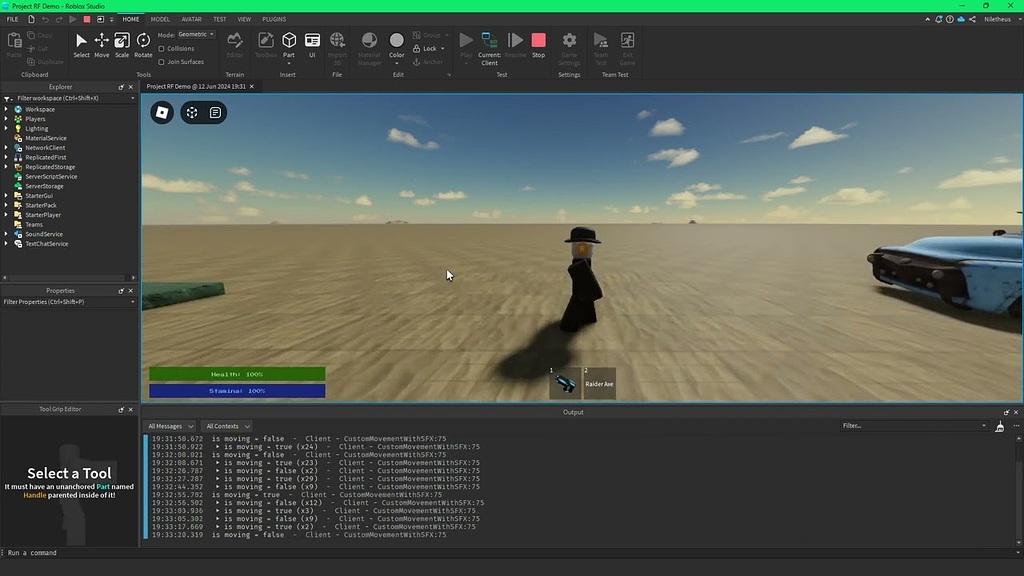Click the green Health bar
The height and width of the screenshot is (576, 1024).
click(238, 373)
